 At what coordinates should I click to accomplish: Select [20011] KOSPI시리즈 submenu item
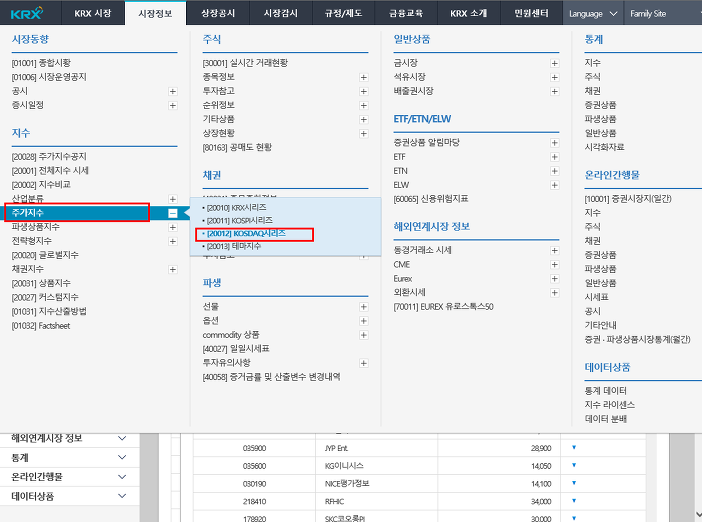pyautogui.click(x=239, y=220)
